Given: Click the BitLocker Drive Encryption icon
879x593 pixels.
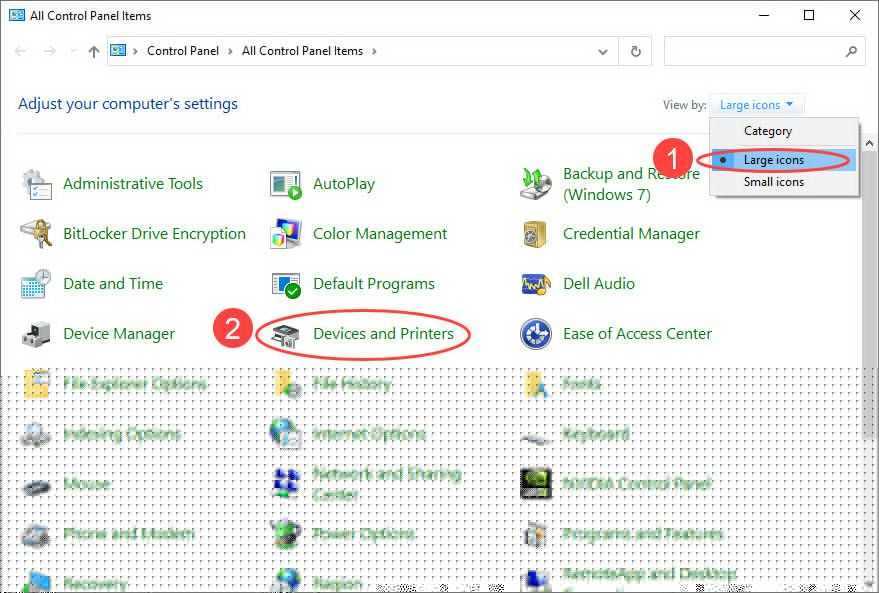Looking at the screenshot, I should pos(36,234).
